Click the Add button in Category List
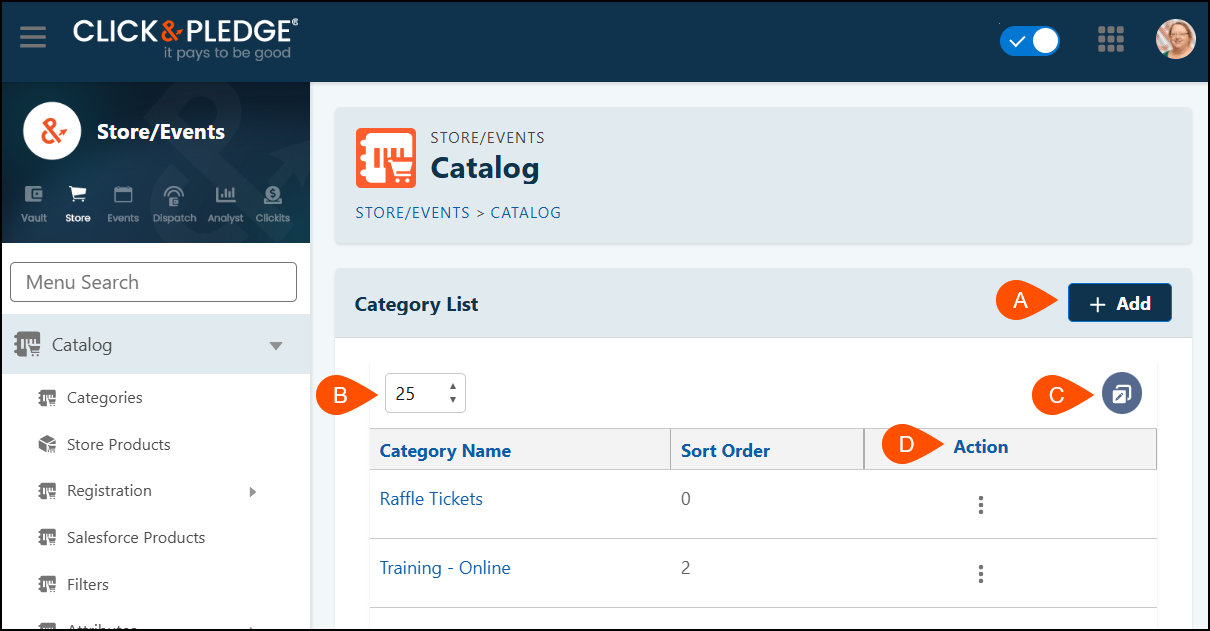 point(1119,302)
